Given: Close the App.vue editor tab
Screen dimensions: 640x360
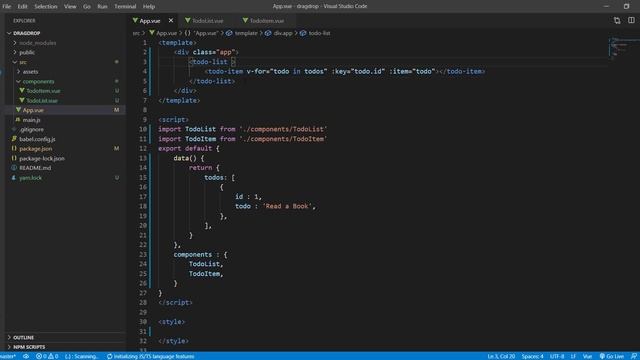Looking at the screenshot, I should tap(171, 20).
